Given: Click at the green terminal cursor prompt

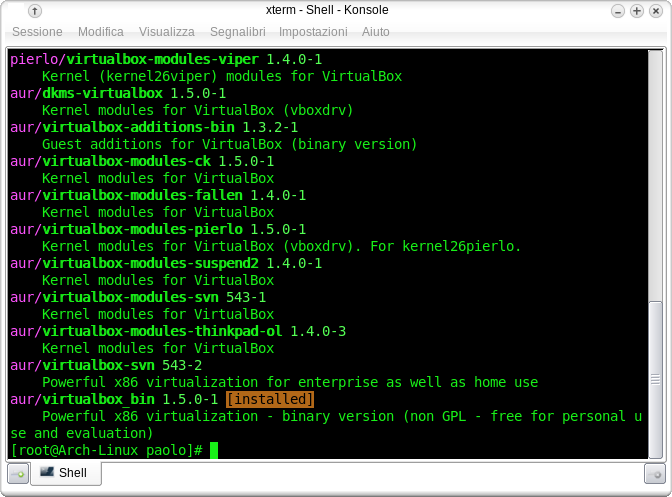Looking at the screenshot, I should (x=213, y=450).
